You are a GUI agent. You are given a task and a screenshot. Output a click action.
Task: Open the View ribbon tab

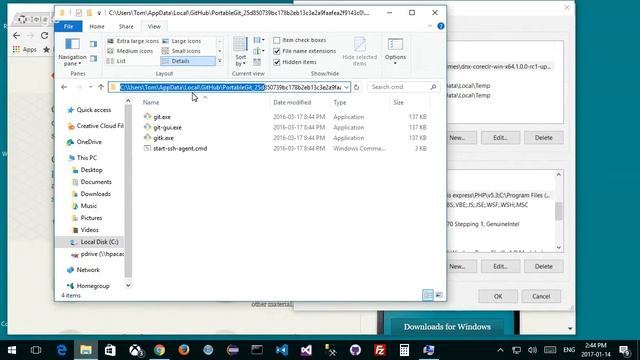[x=154, y=27]
